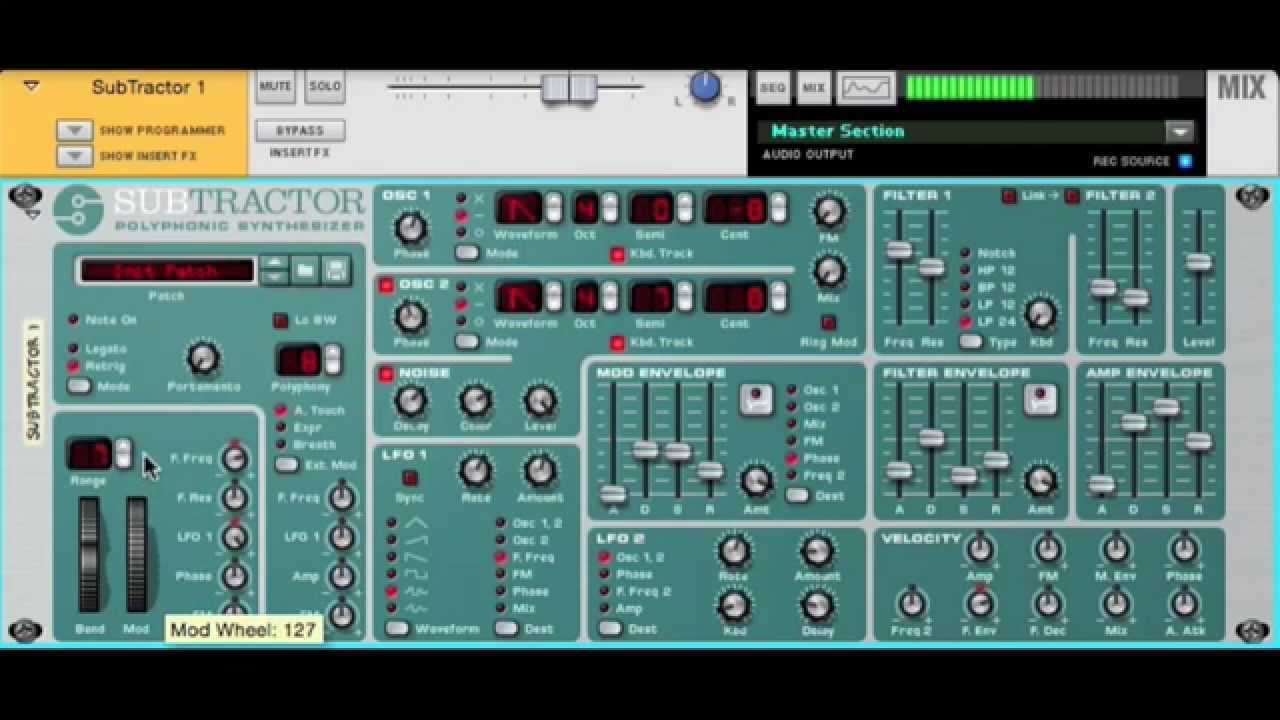Click the Noise Color knob
Screen dimensions: 1280x720
tap(475, 402)
